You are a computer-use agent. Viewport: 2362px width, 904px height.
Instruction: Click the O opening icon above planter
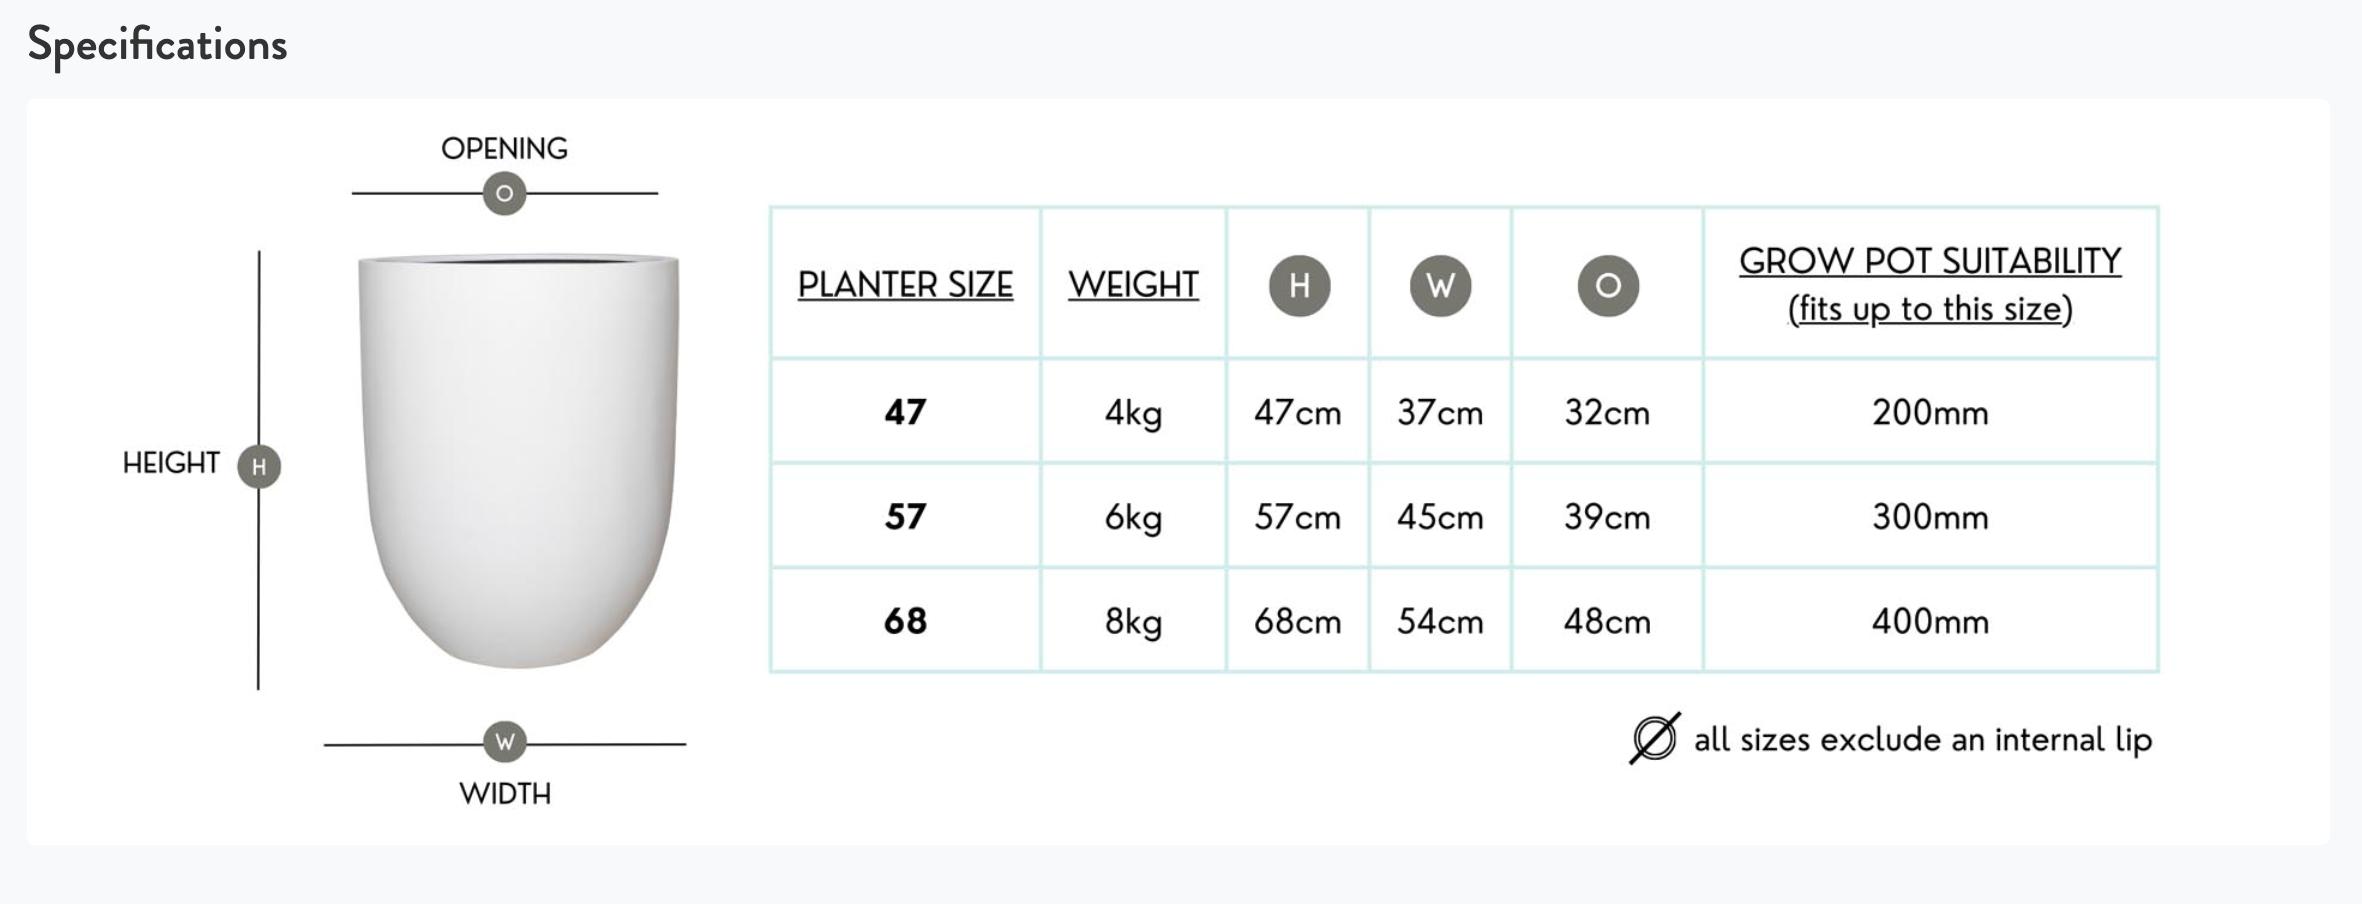504,193
